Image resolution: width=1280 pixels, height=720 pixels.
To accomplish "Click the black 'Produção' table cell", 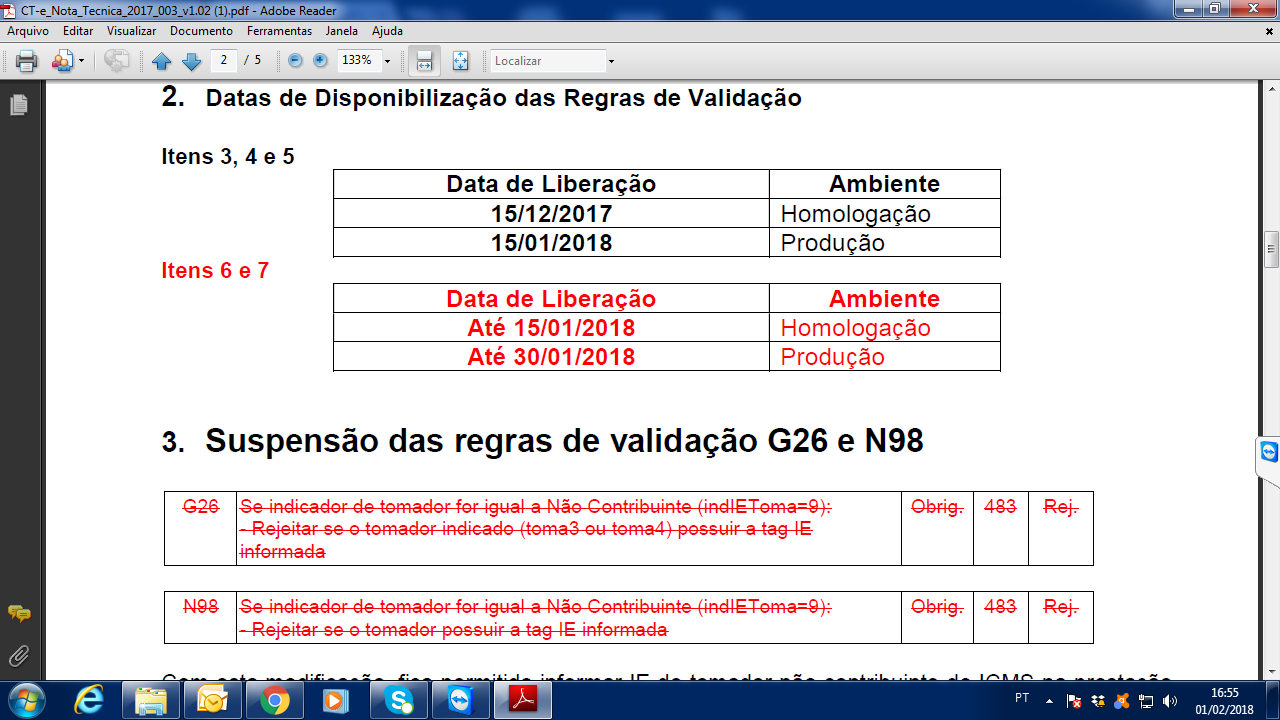I will 885,243.
